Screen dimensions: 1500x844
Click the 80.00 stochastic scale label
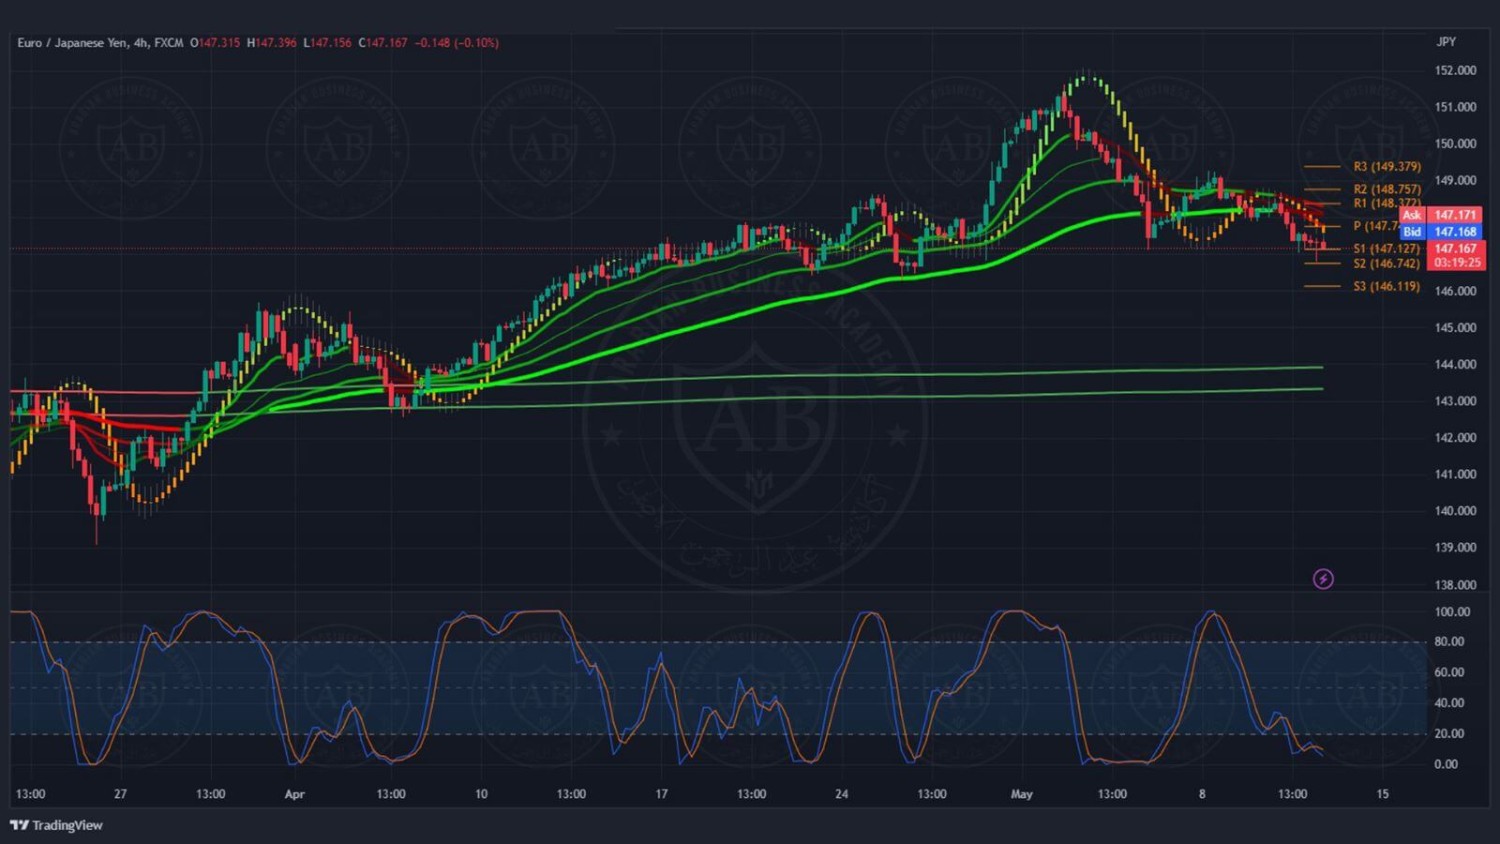[x=1449, y=642]
